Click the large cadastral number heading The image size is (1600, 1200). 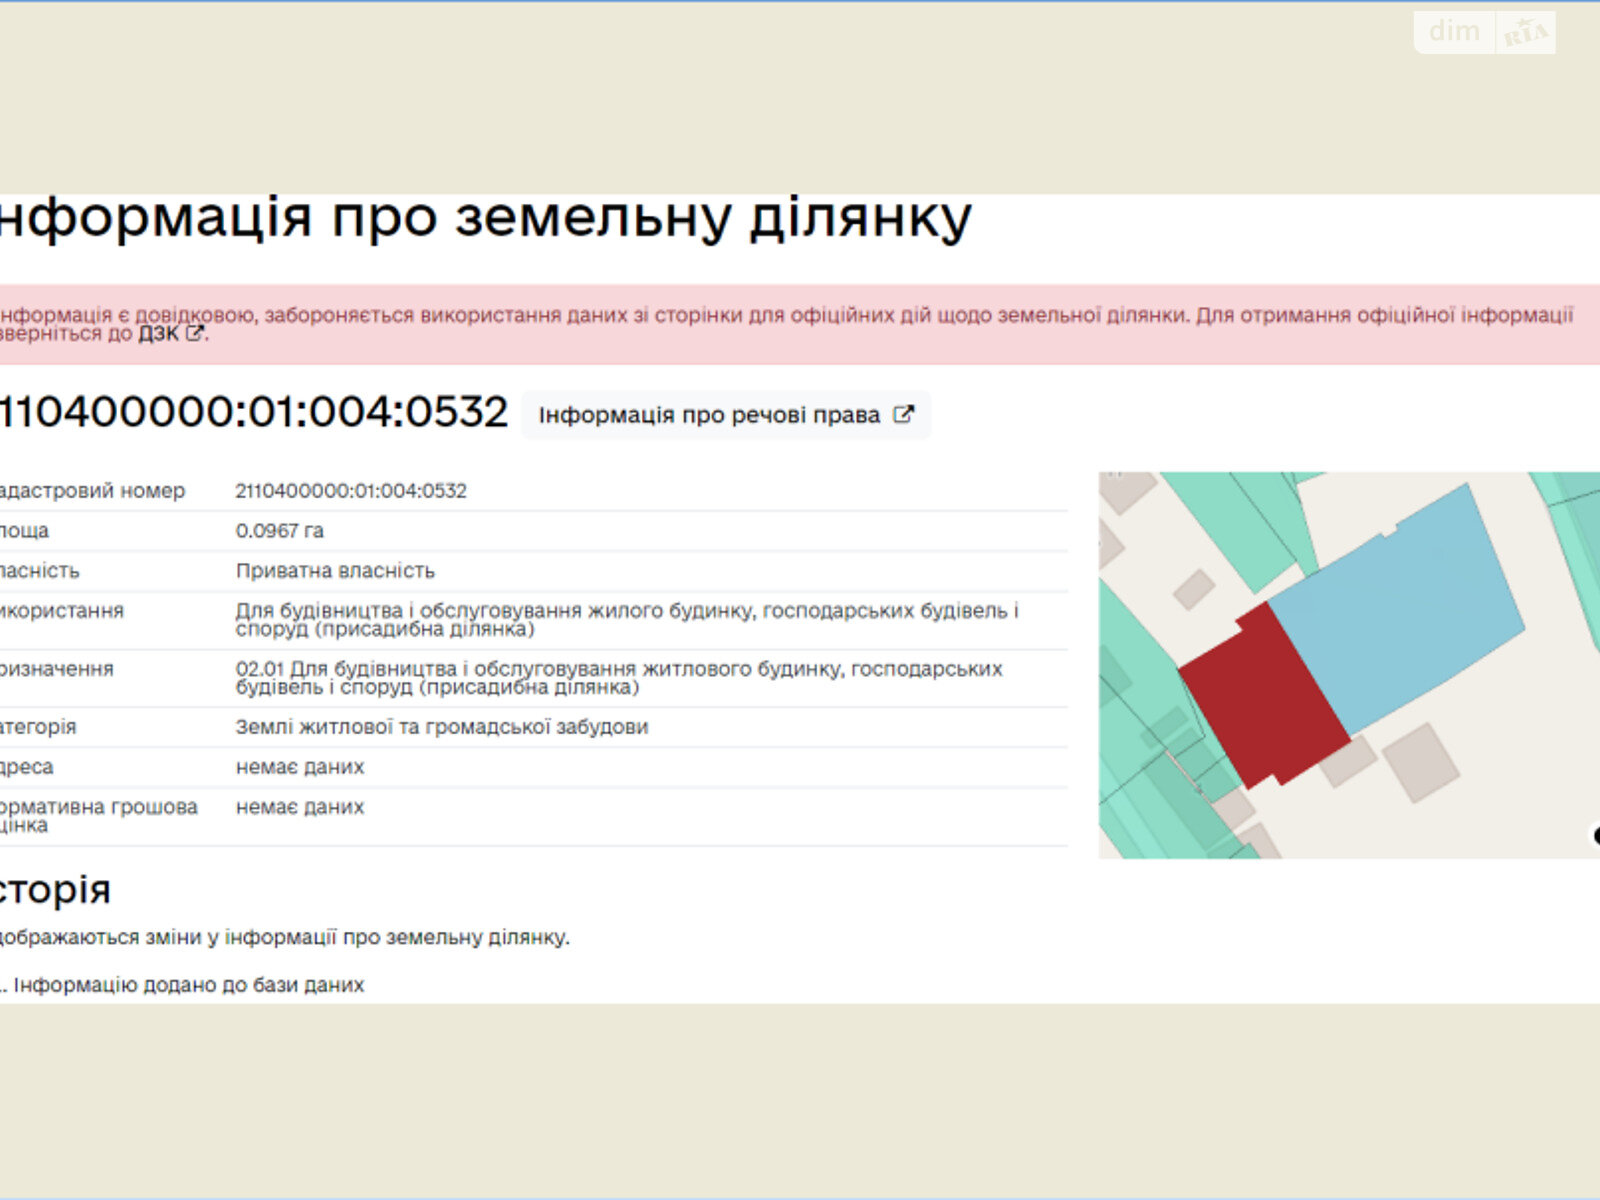tap(254, 412)
